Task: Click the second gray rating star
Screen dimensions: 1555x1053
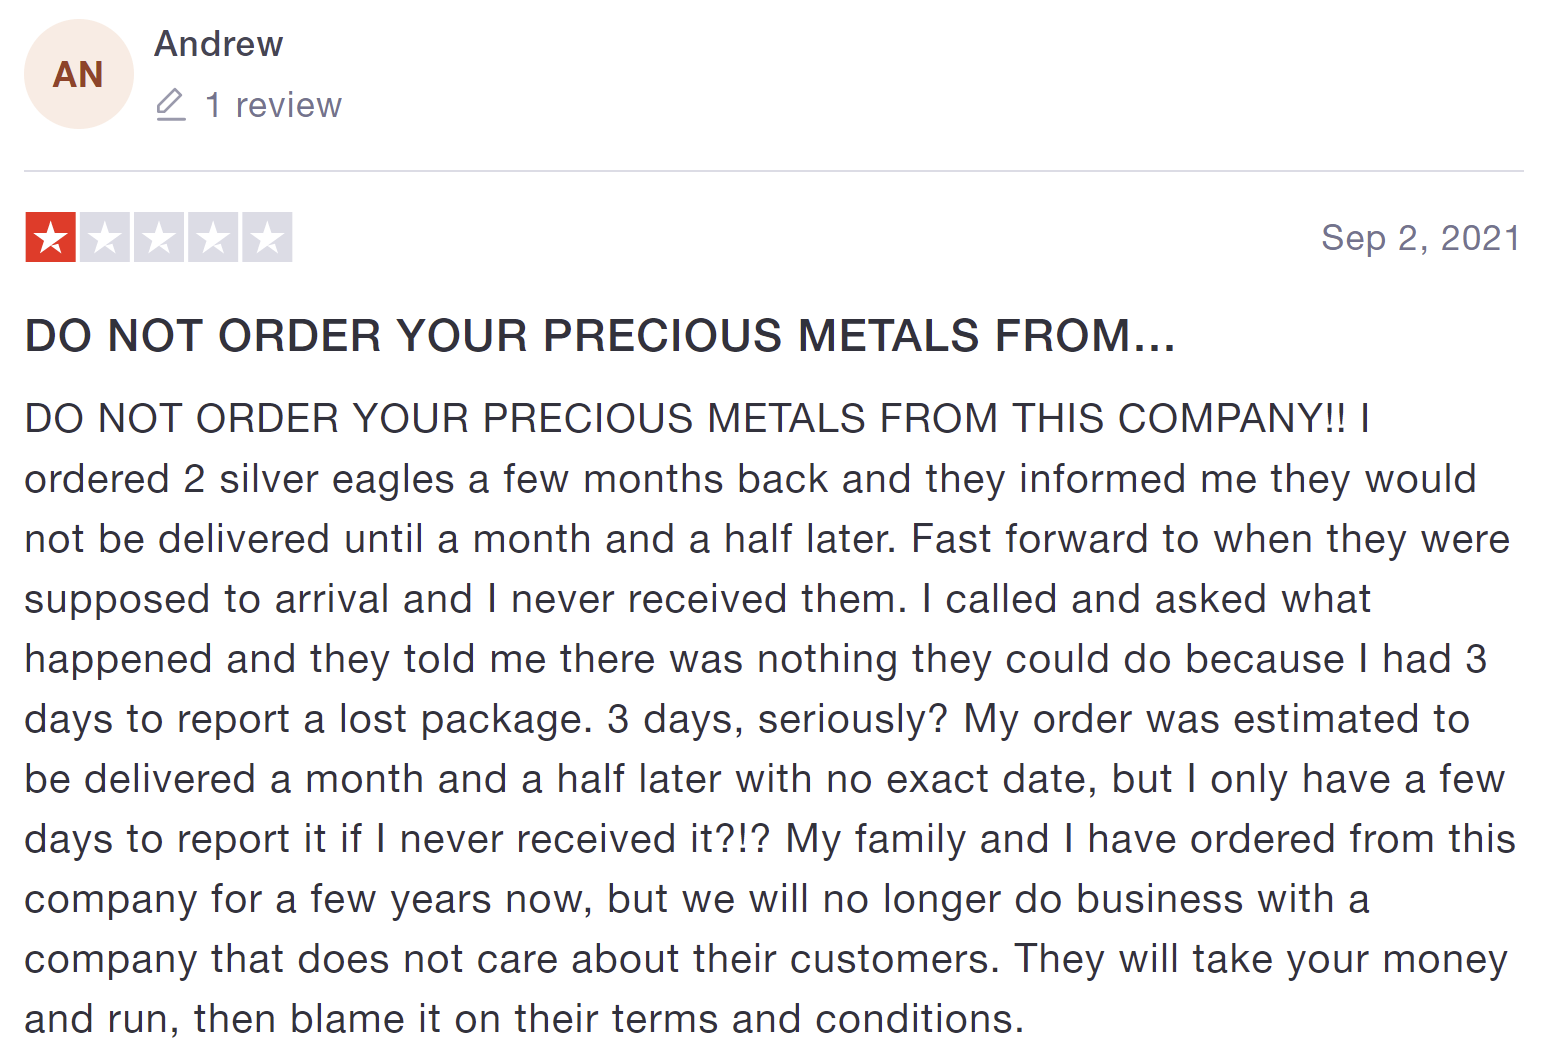Action: coord(105,237)
